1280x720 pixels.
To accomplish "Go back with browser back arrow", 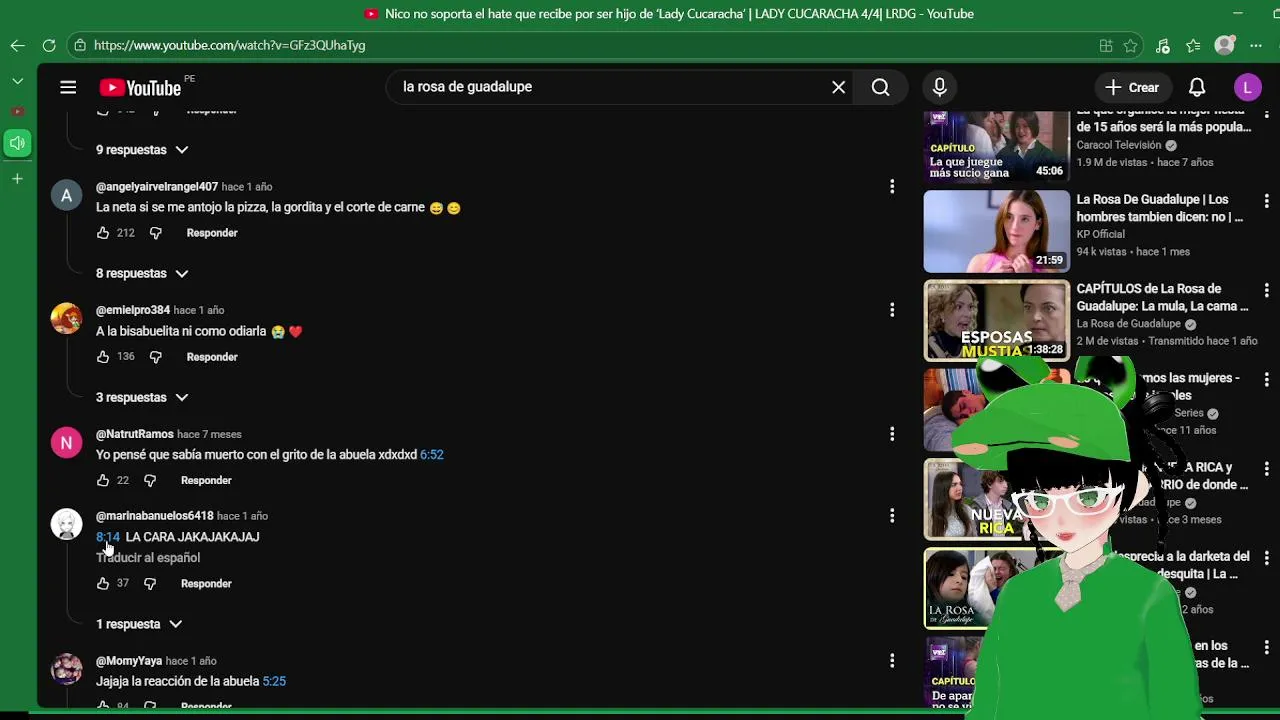I will click(17, 45).
